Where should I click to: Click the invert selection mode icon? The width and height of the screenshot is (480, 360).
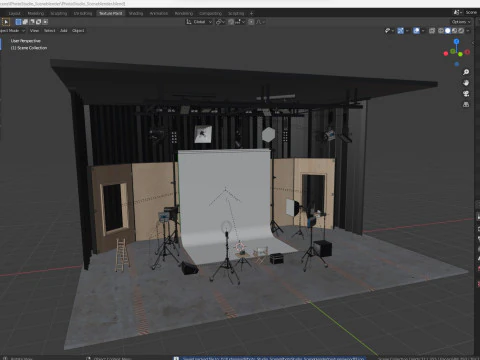click(x=39, y=22)
